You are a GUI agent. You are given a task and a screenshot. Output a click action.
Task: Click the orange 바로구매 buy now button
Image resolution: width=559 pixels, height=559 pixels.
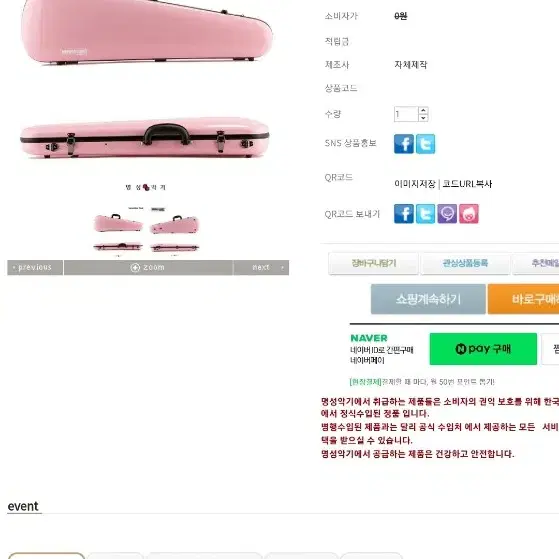(524, 299)
